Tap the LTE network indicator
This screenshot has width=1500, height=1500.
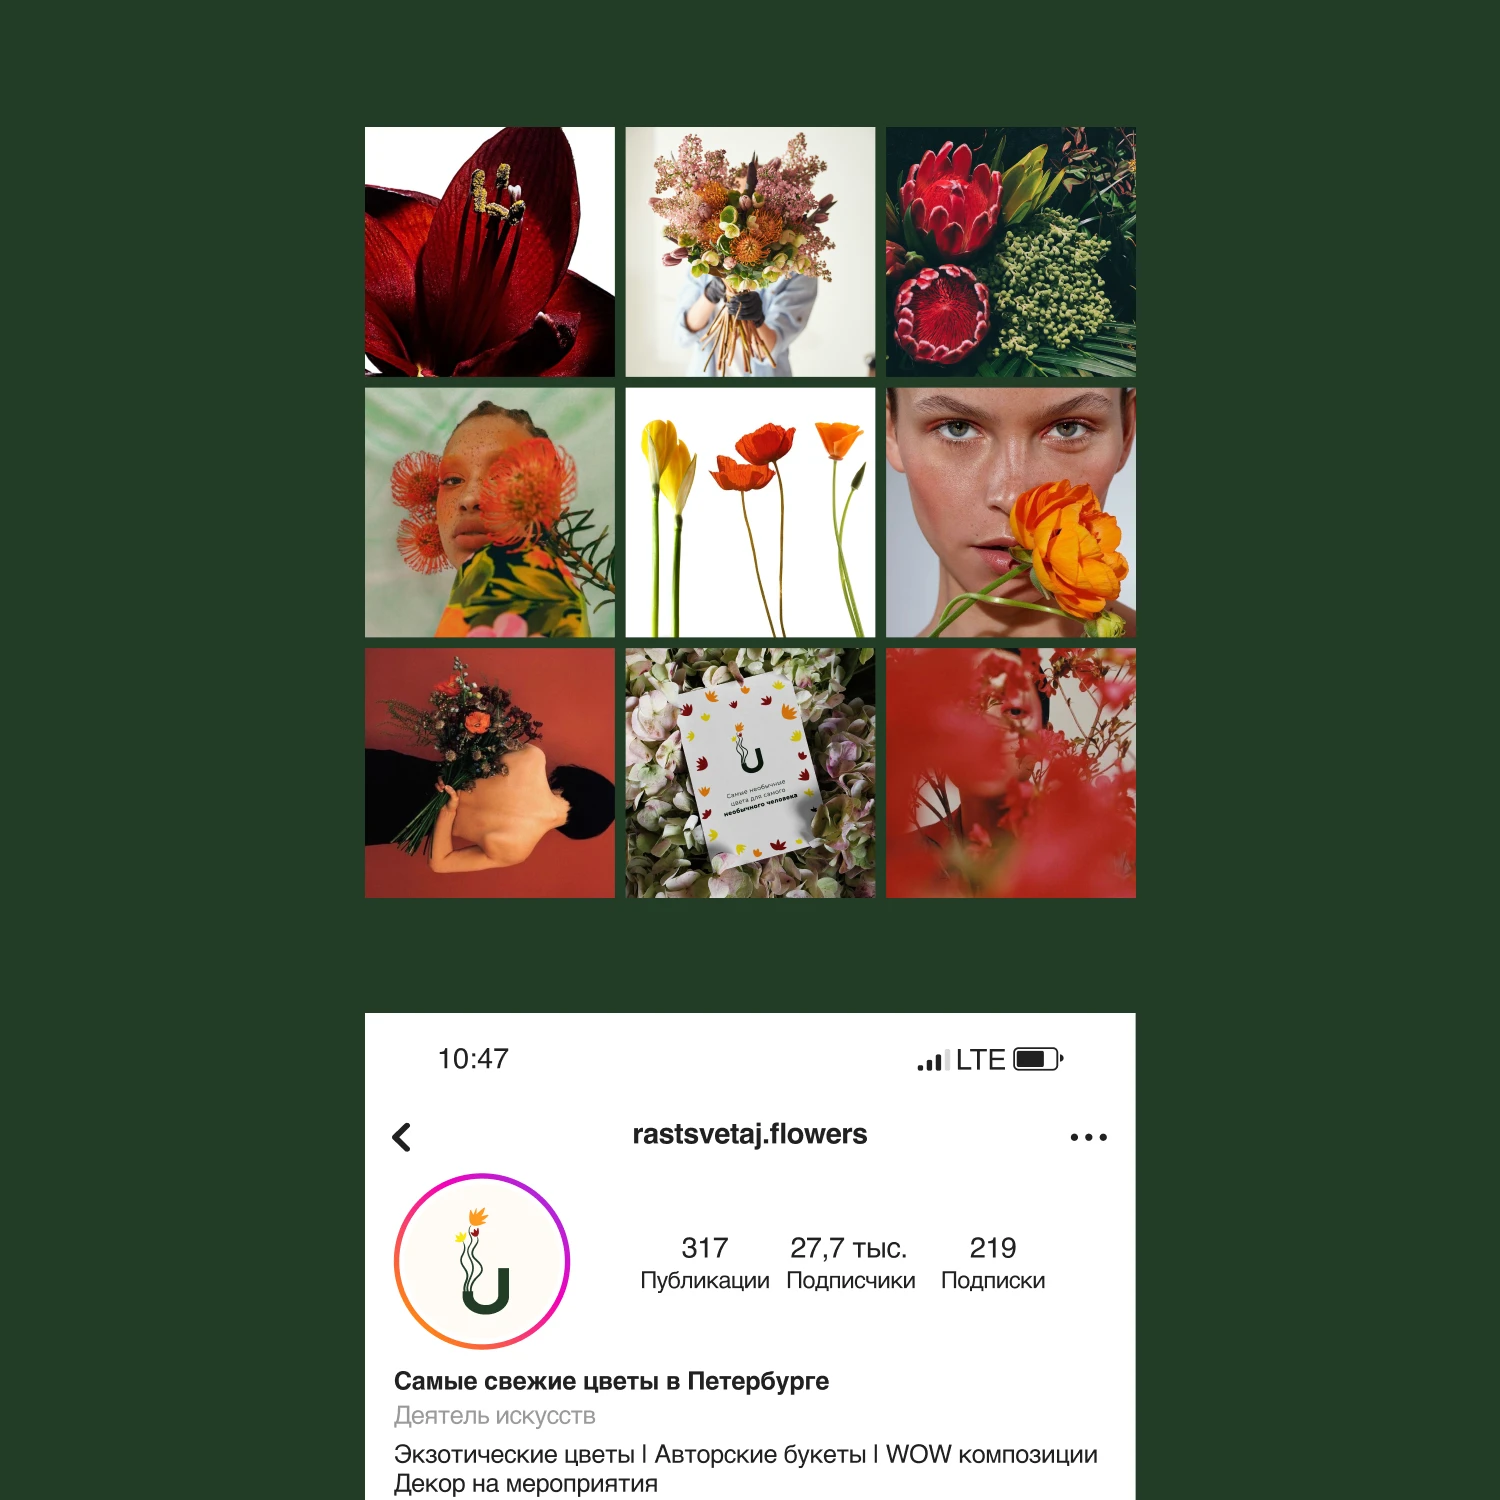980,1060
